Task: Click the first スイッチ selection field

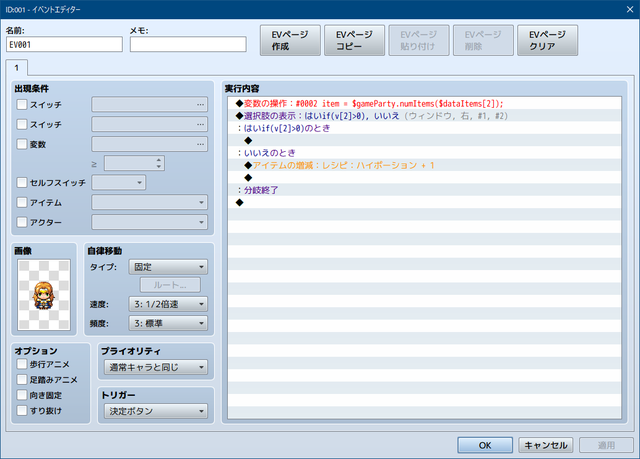Action: [149, 104]
